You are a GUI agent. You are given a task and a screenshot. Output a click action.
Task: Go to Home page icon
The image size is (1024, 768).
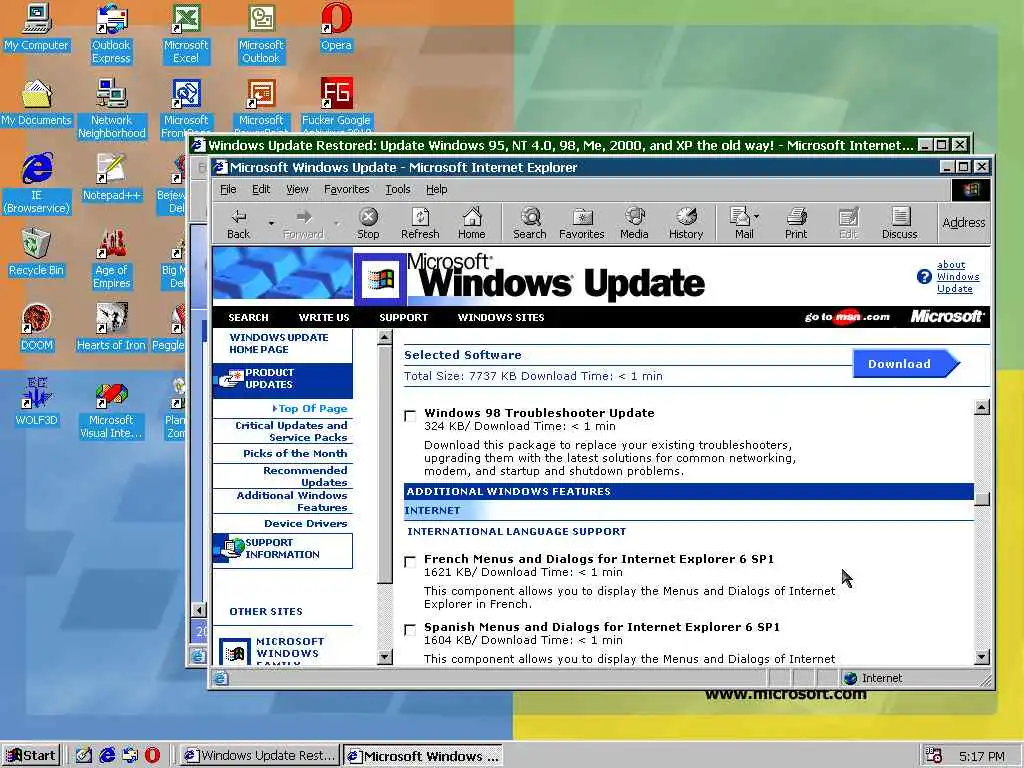(x=472, y=223)
